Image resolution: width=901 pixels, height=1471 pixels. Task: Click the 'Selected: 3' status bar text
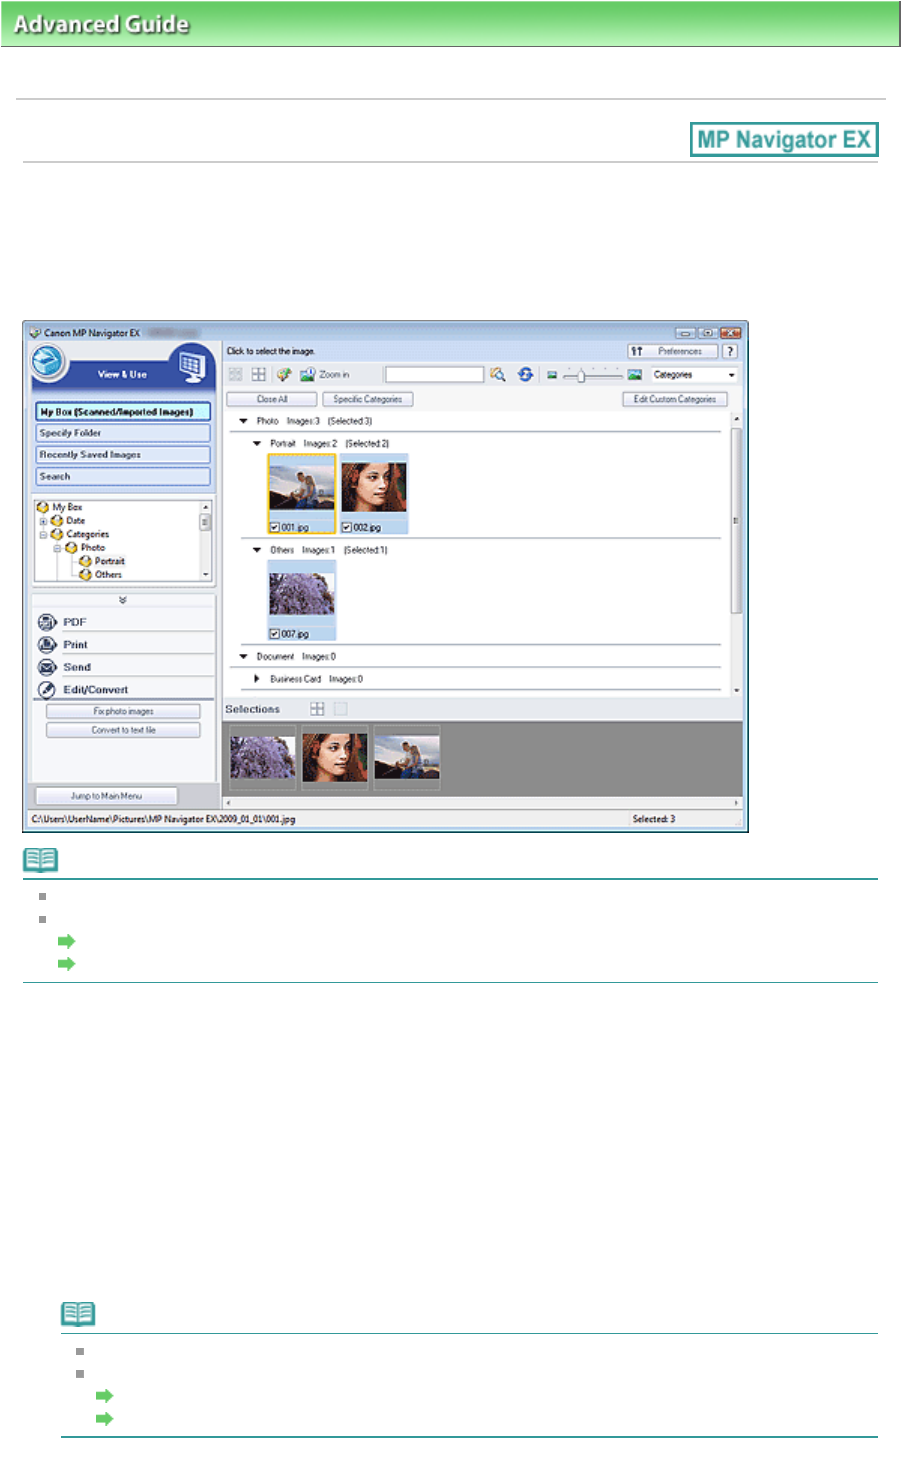pos(654,819)
